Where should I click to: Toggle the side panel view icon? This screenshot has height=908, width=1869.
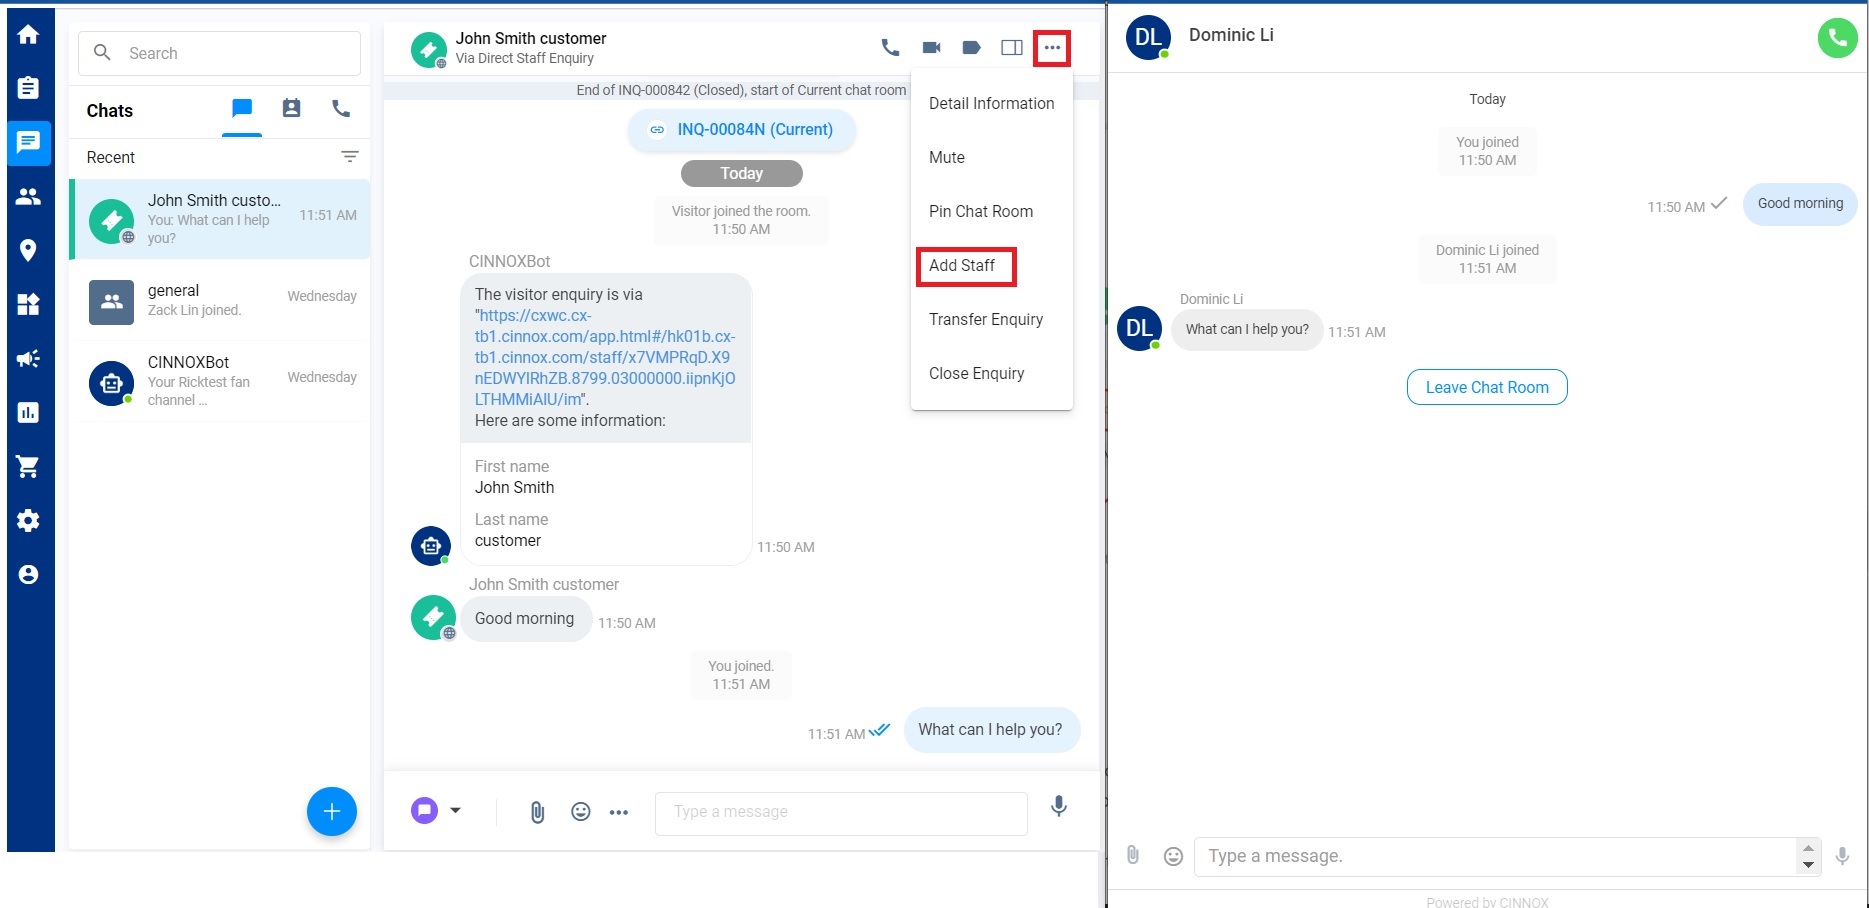(1012, 47)
